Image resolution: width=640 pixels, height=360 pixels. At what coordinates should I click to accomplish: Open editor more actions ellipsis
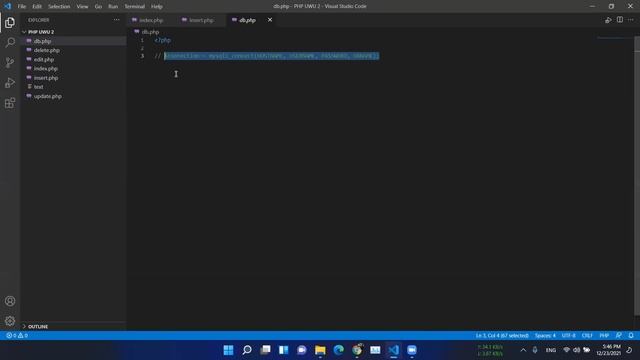631,20
